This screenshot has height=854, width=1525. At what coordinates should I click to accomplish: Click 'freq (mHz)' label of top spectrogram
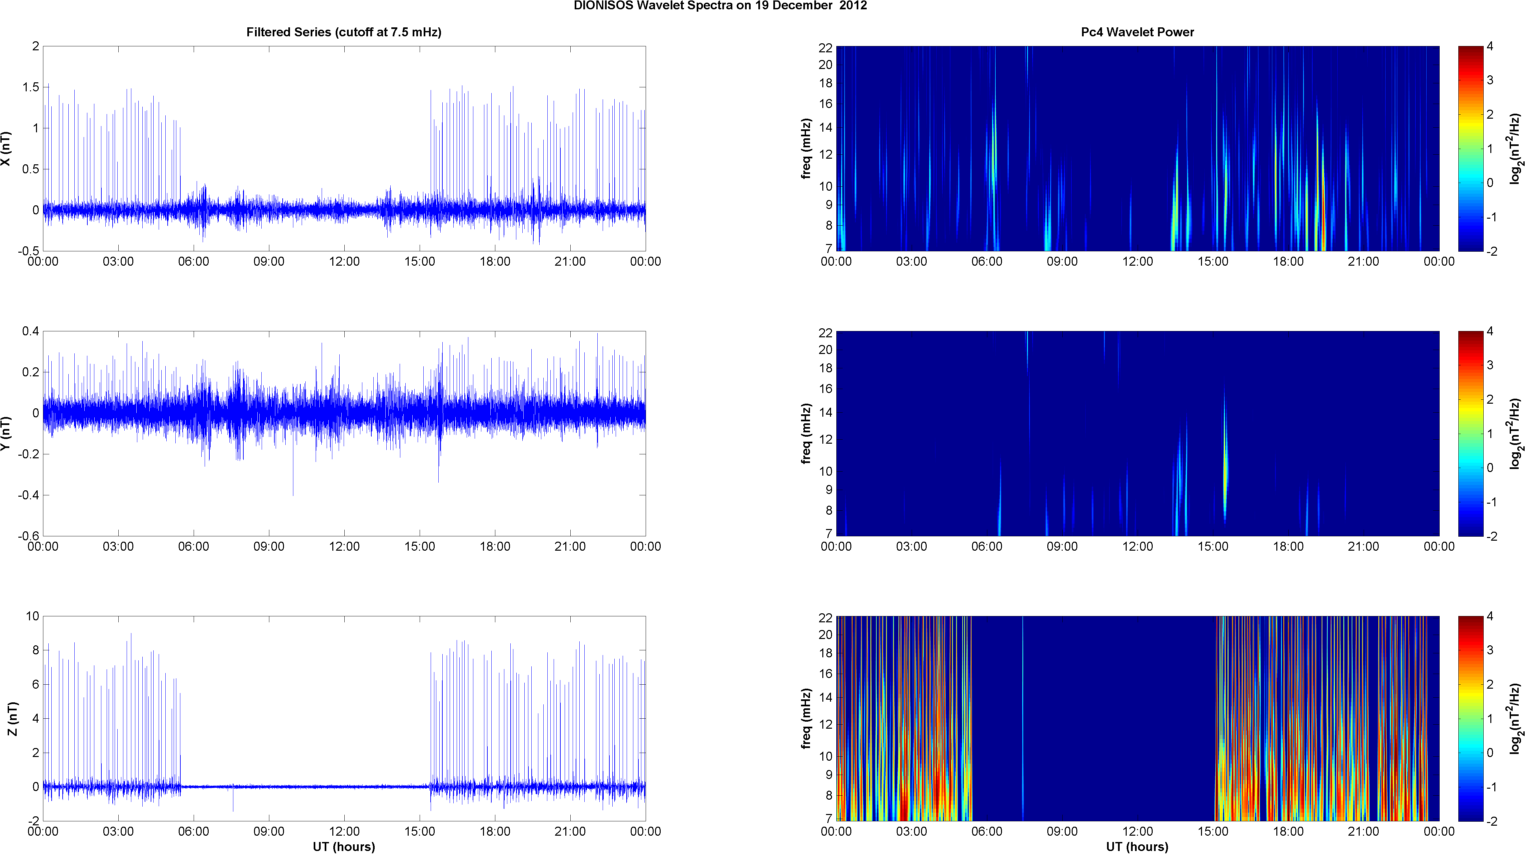(x=806, y=149)
